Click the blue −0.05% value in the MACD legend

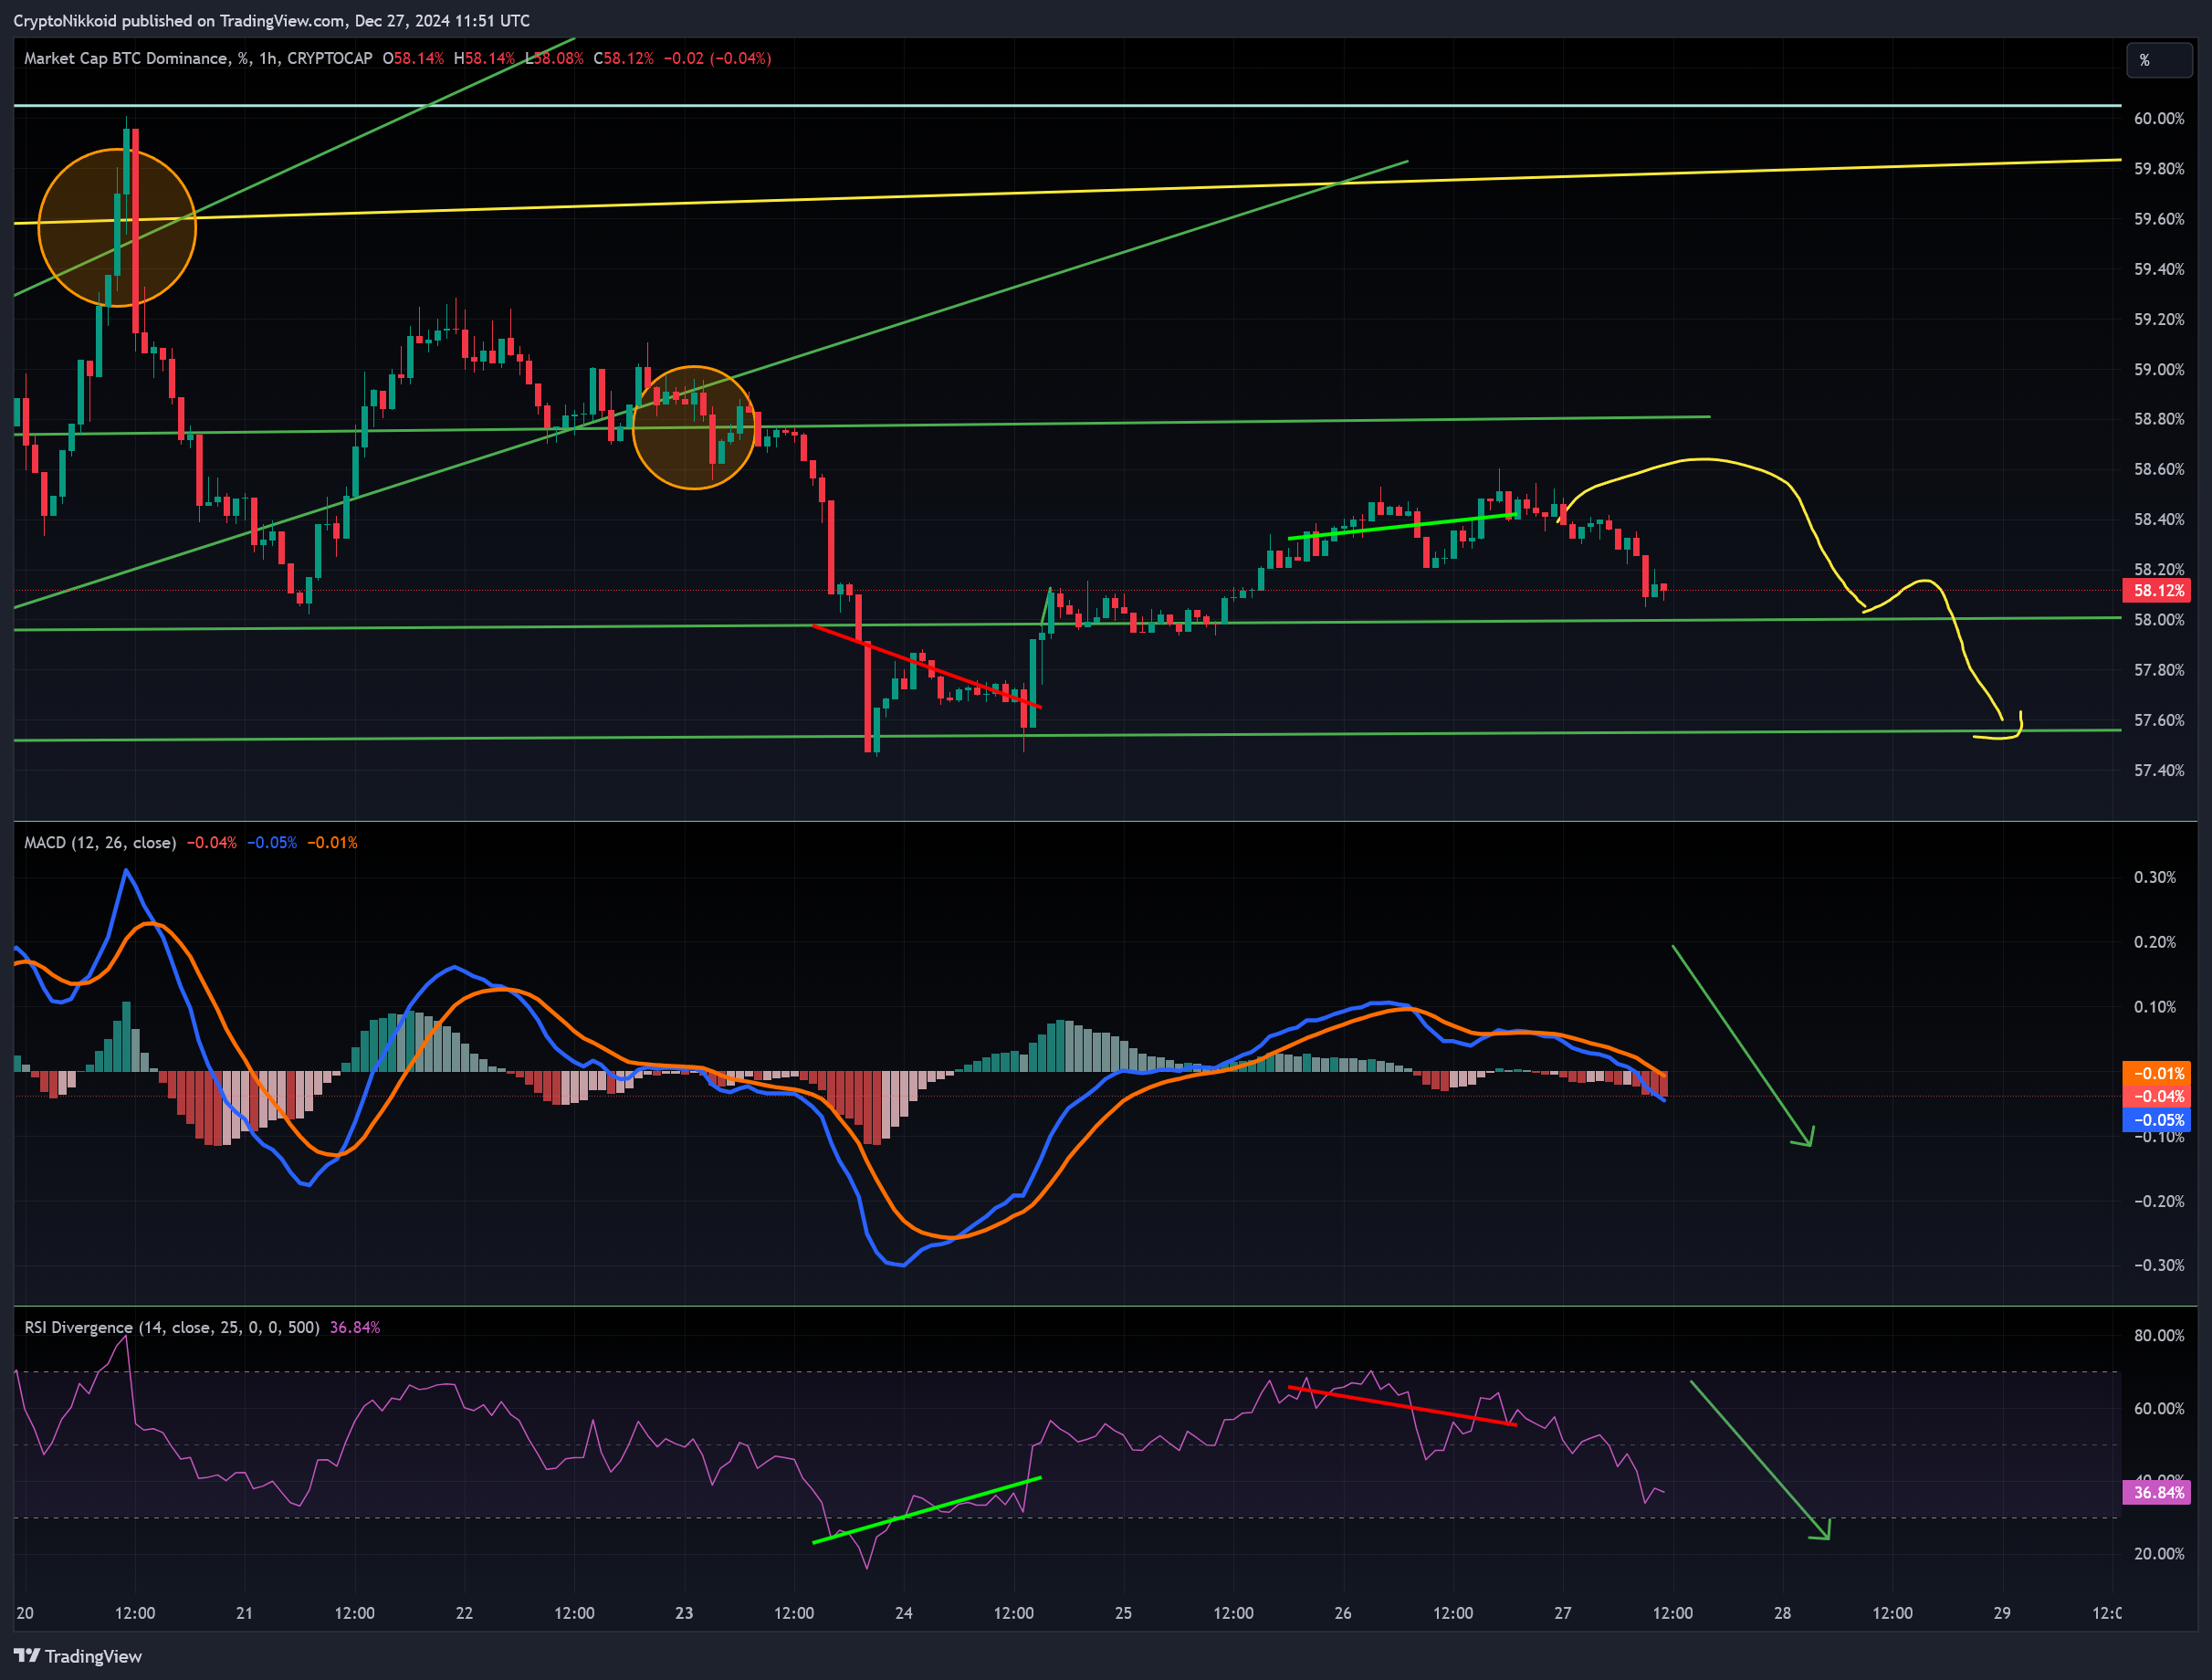[272, 843]
